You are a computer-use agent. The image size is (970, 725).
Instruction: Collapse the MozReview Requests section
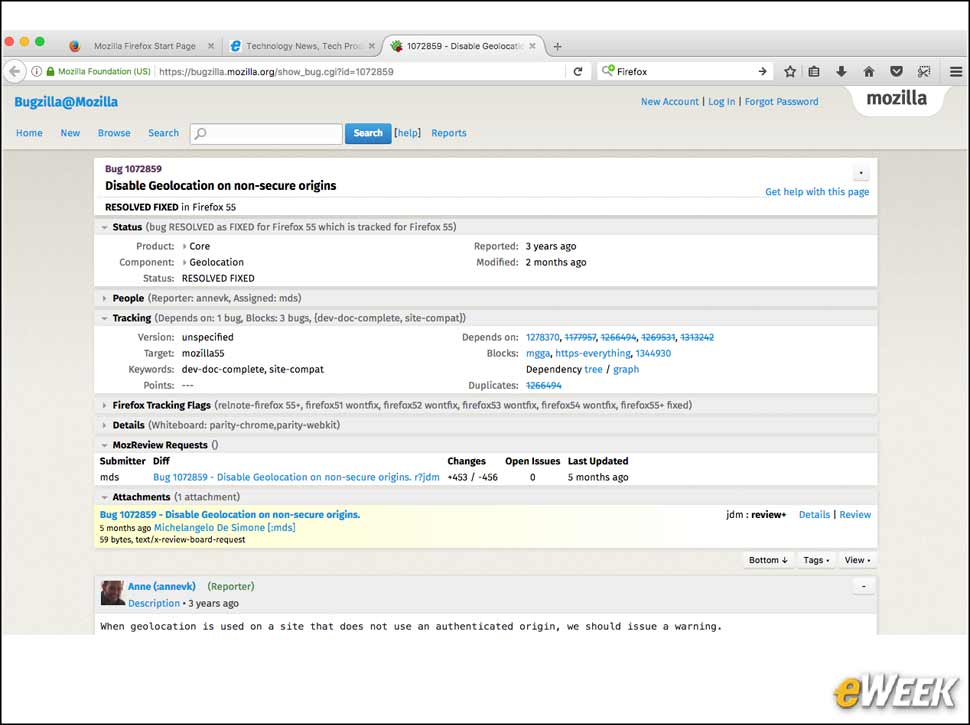point(105,445)
